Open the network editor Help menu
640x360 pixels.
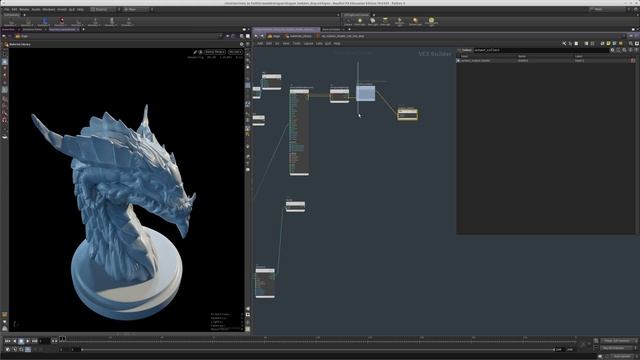337,43
